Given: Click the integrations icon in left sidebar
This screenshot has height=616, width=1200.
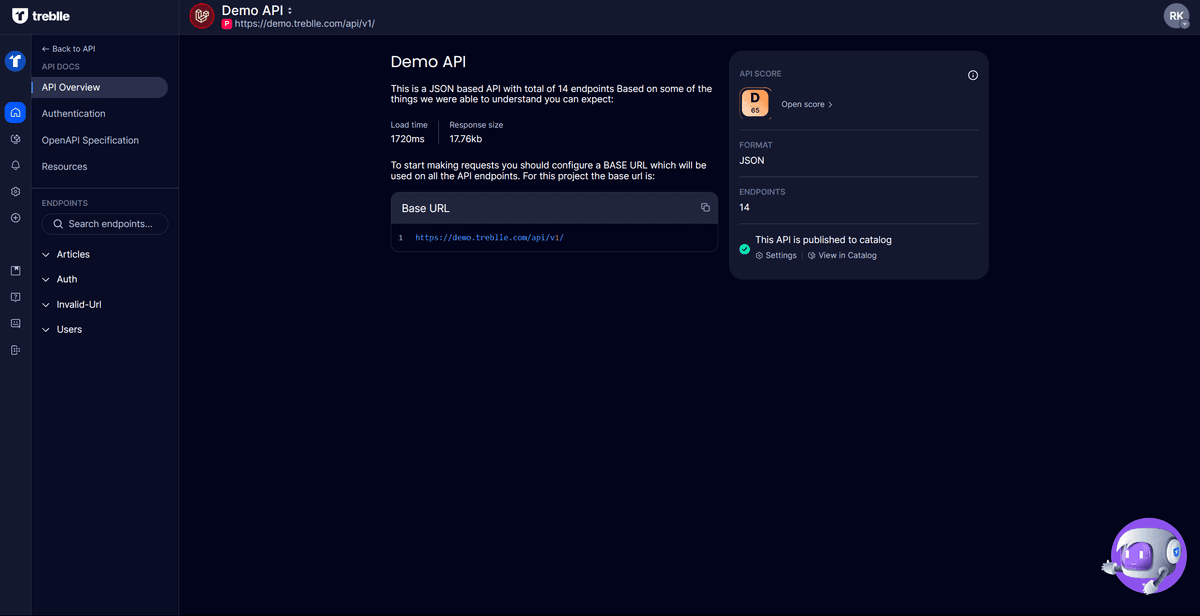Looking at the screenshot, I should [15, 140].
